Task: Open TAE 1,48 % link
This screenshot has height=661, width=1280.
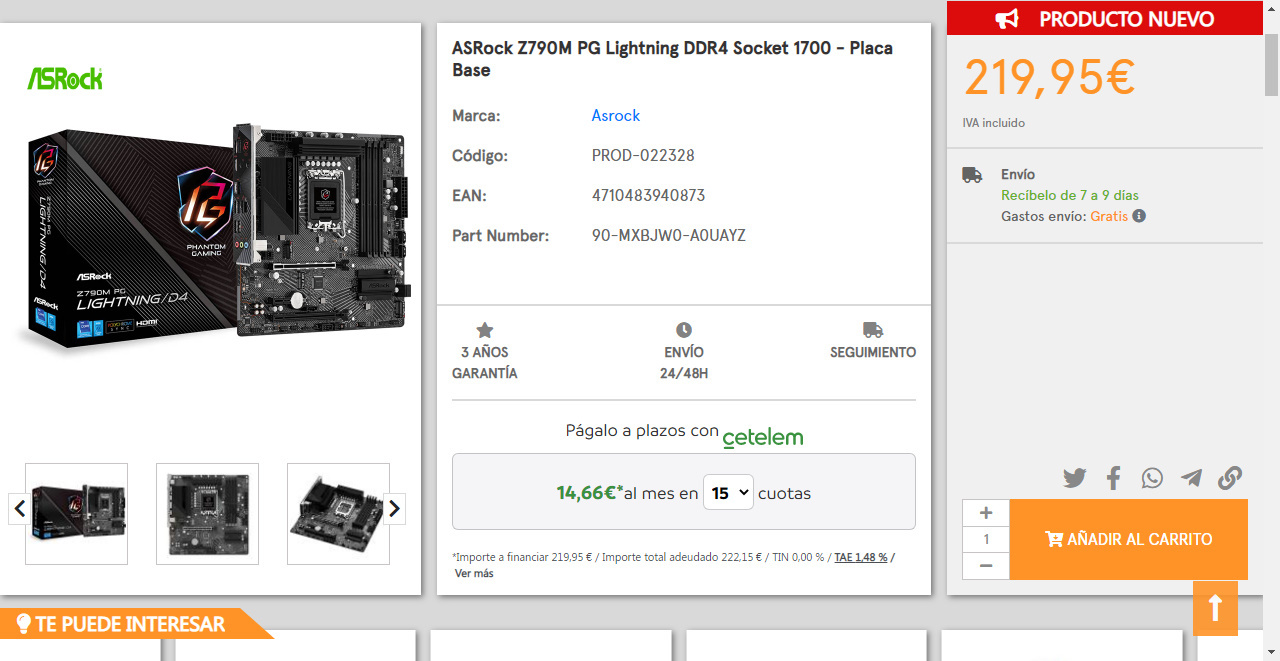Action: (x=861, y=557)
